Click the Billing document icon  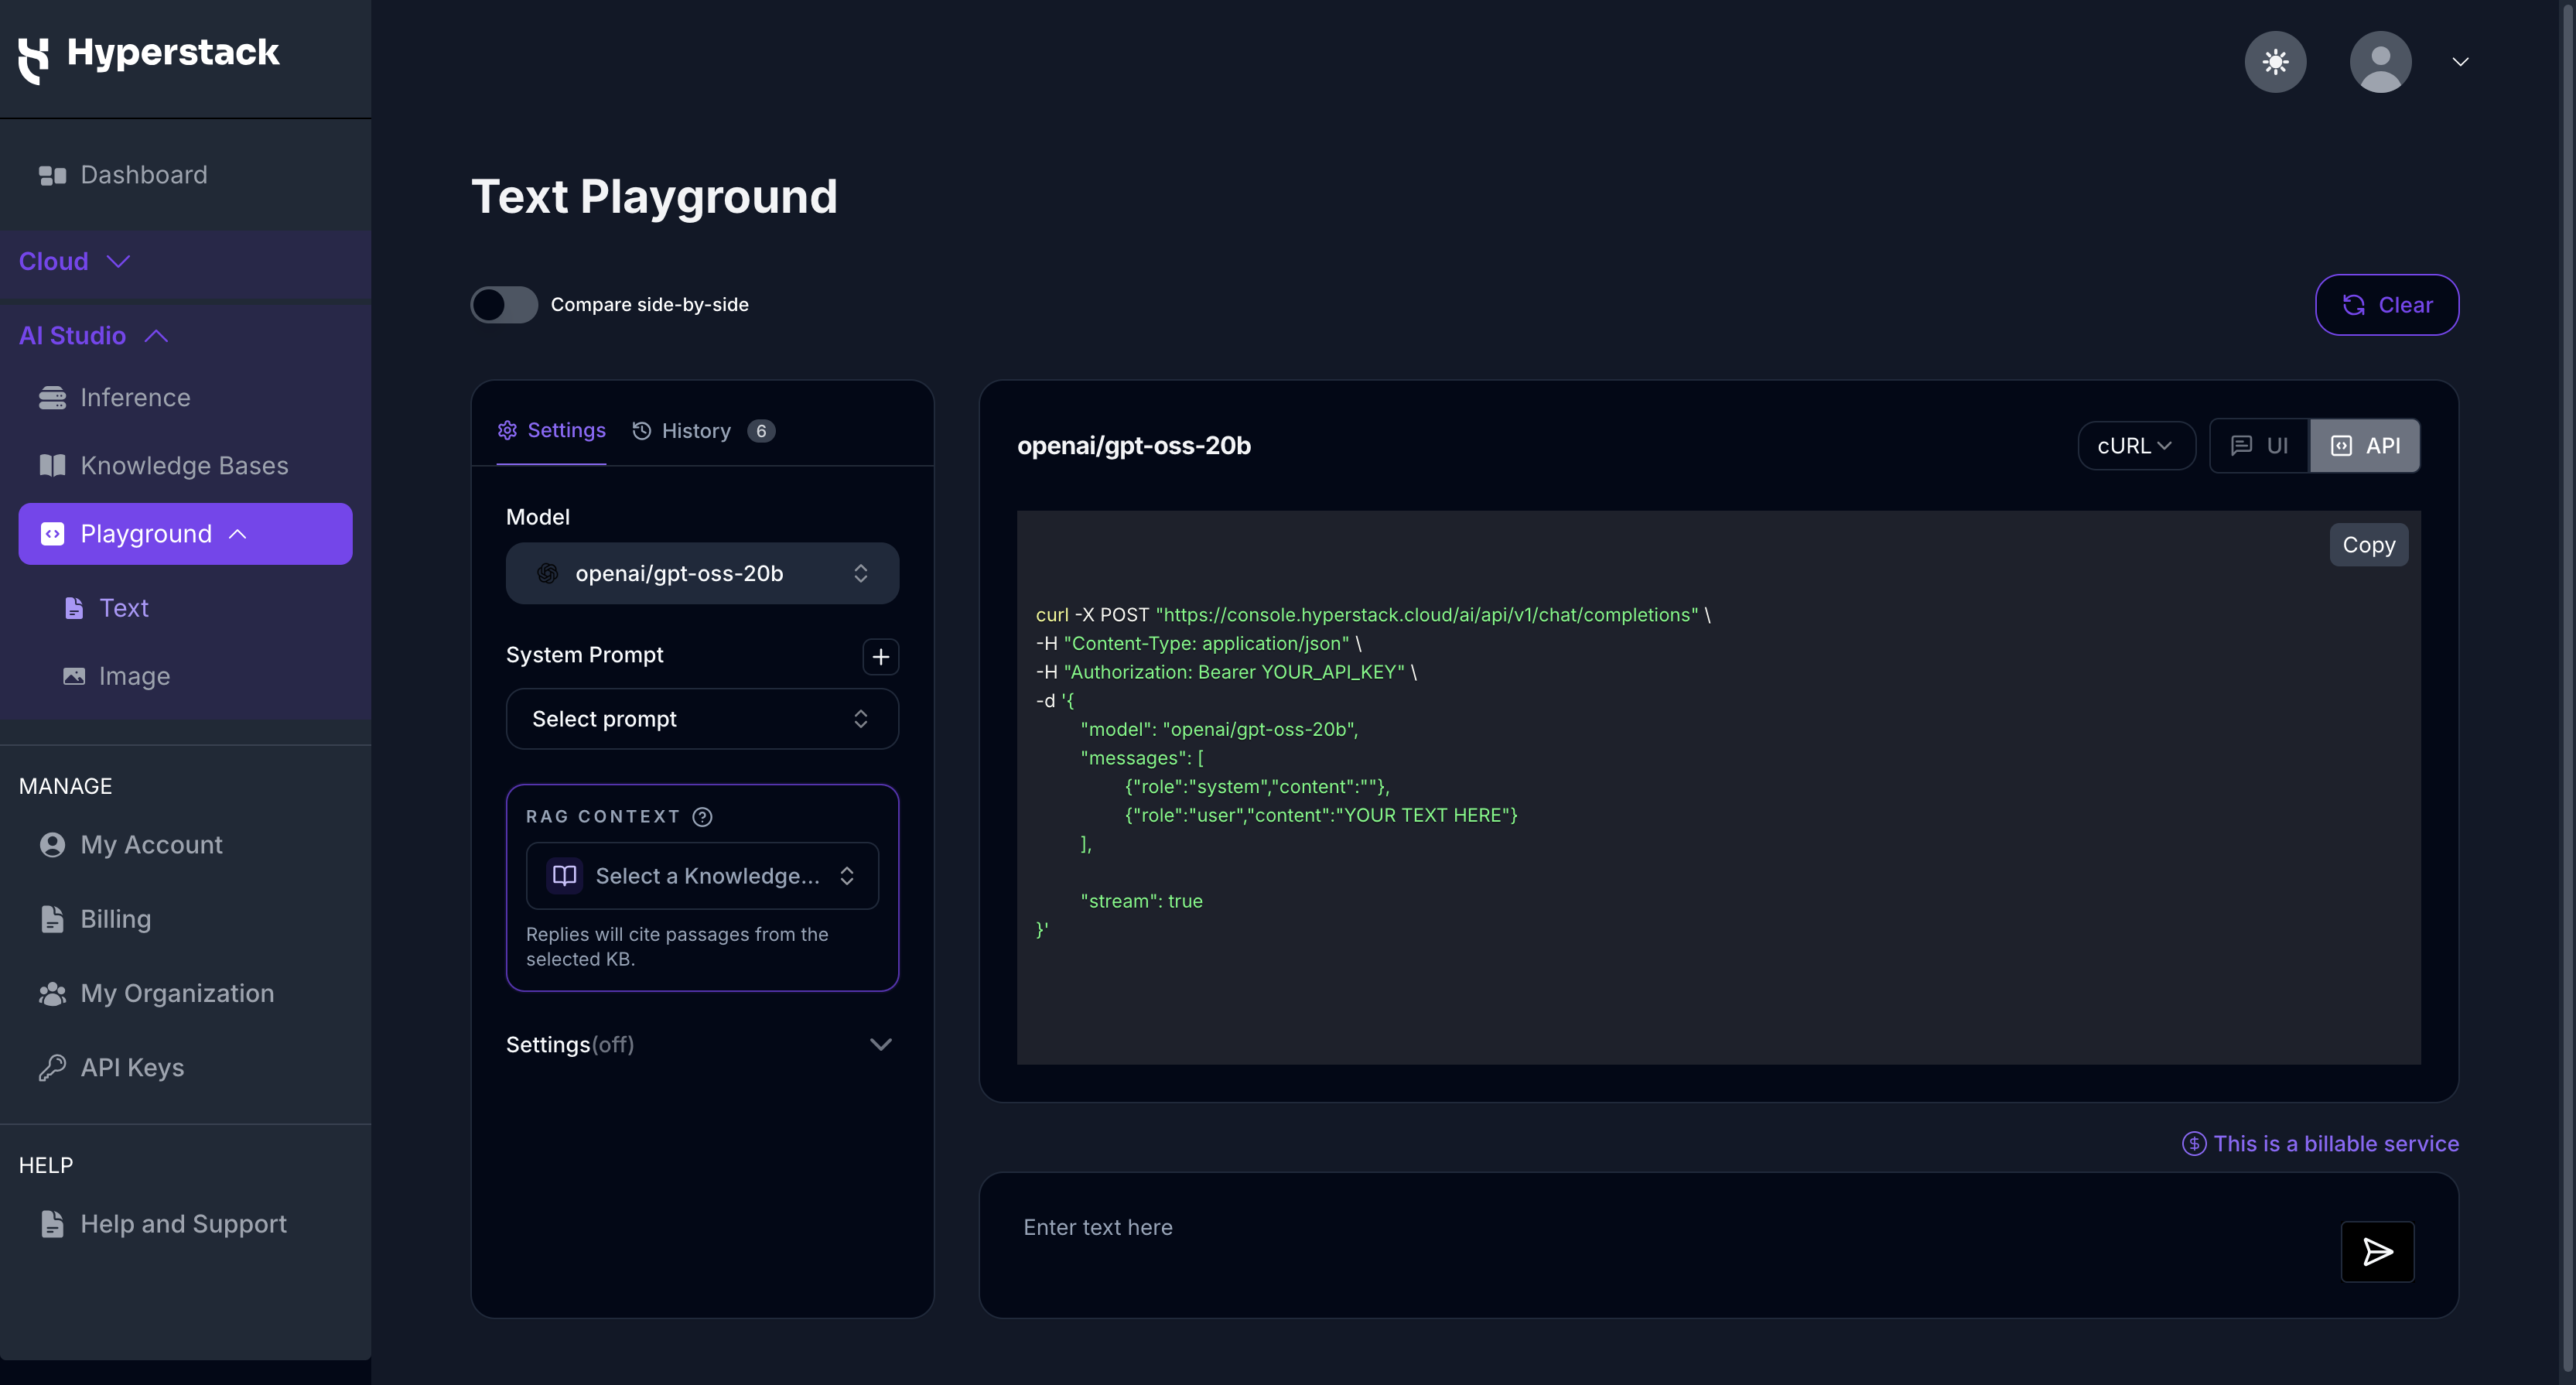[x=52, y=919]
